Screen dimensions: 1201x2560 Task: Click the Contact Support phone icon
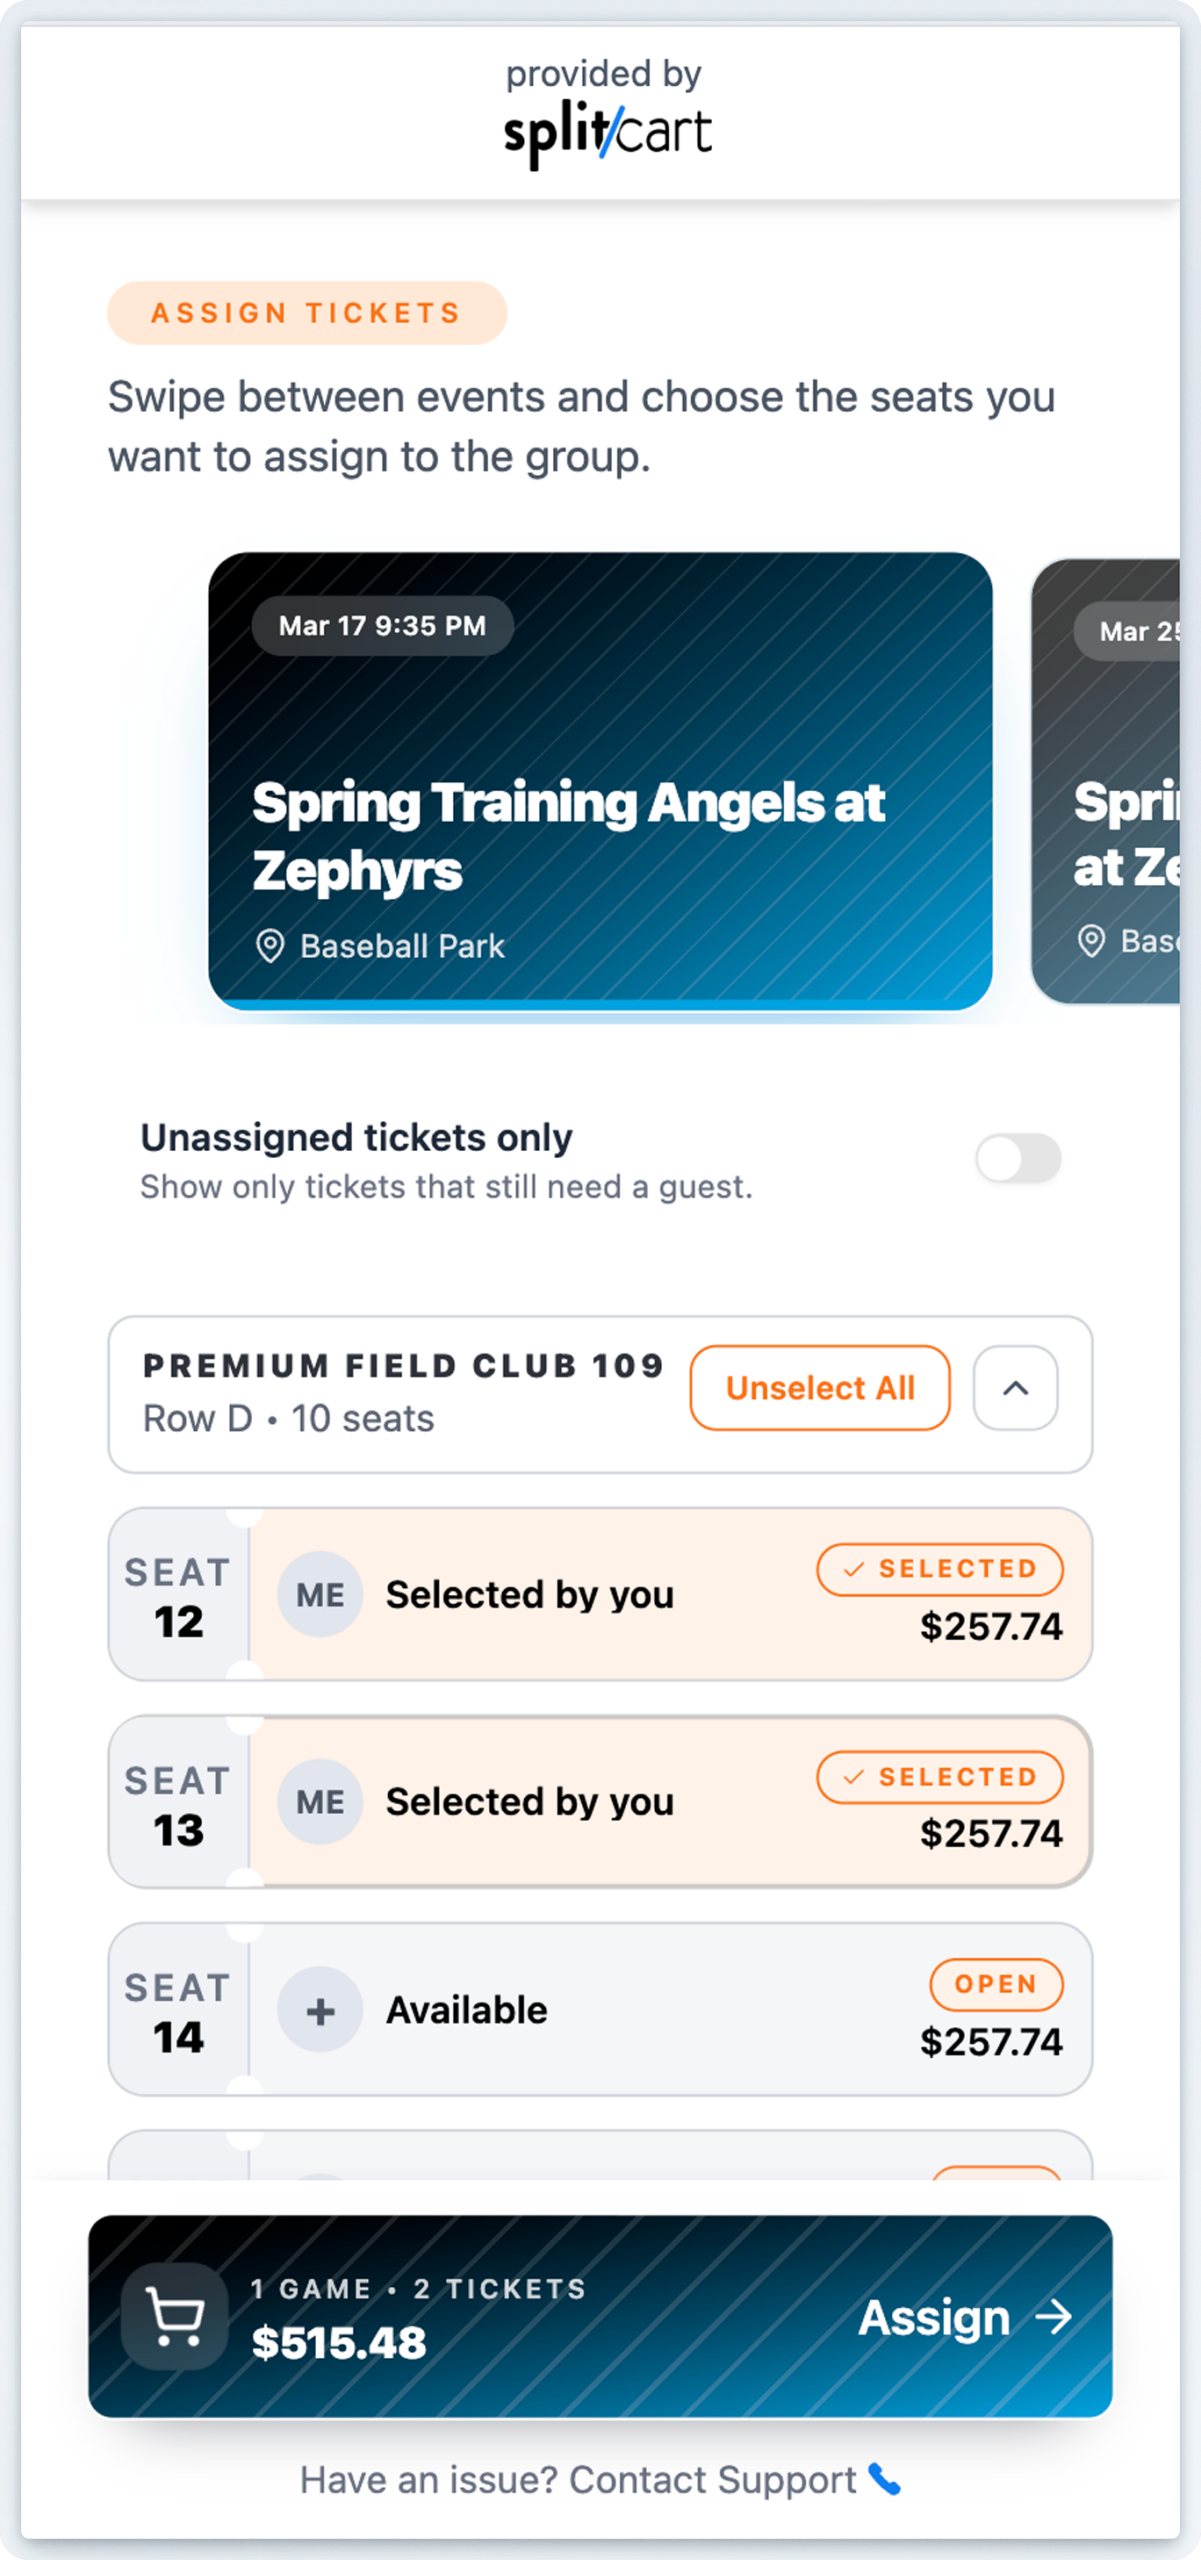885,2479
